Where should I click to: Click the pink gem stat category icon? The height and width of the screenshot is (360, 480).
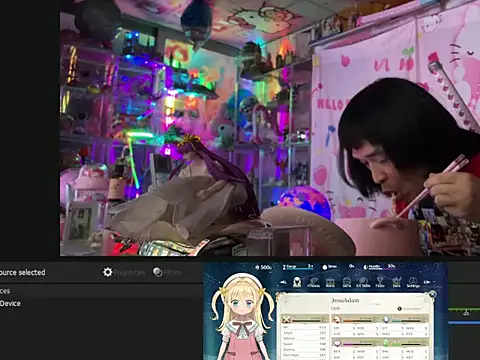click(337, 343)
